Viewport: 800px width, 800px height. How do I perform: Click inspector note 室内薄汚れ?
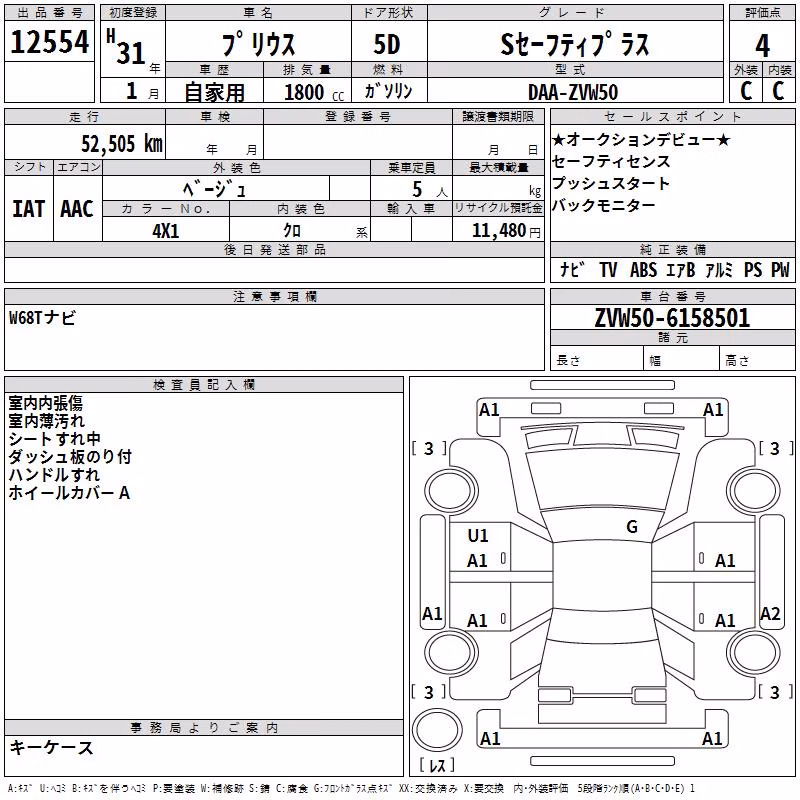pos(46,421)
